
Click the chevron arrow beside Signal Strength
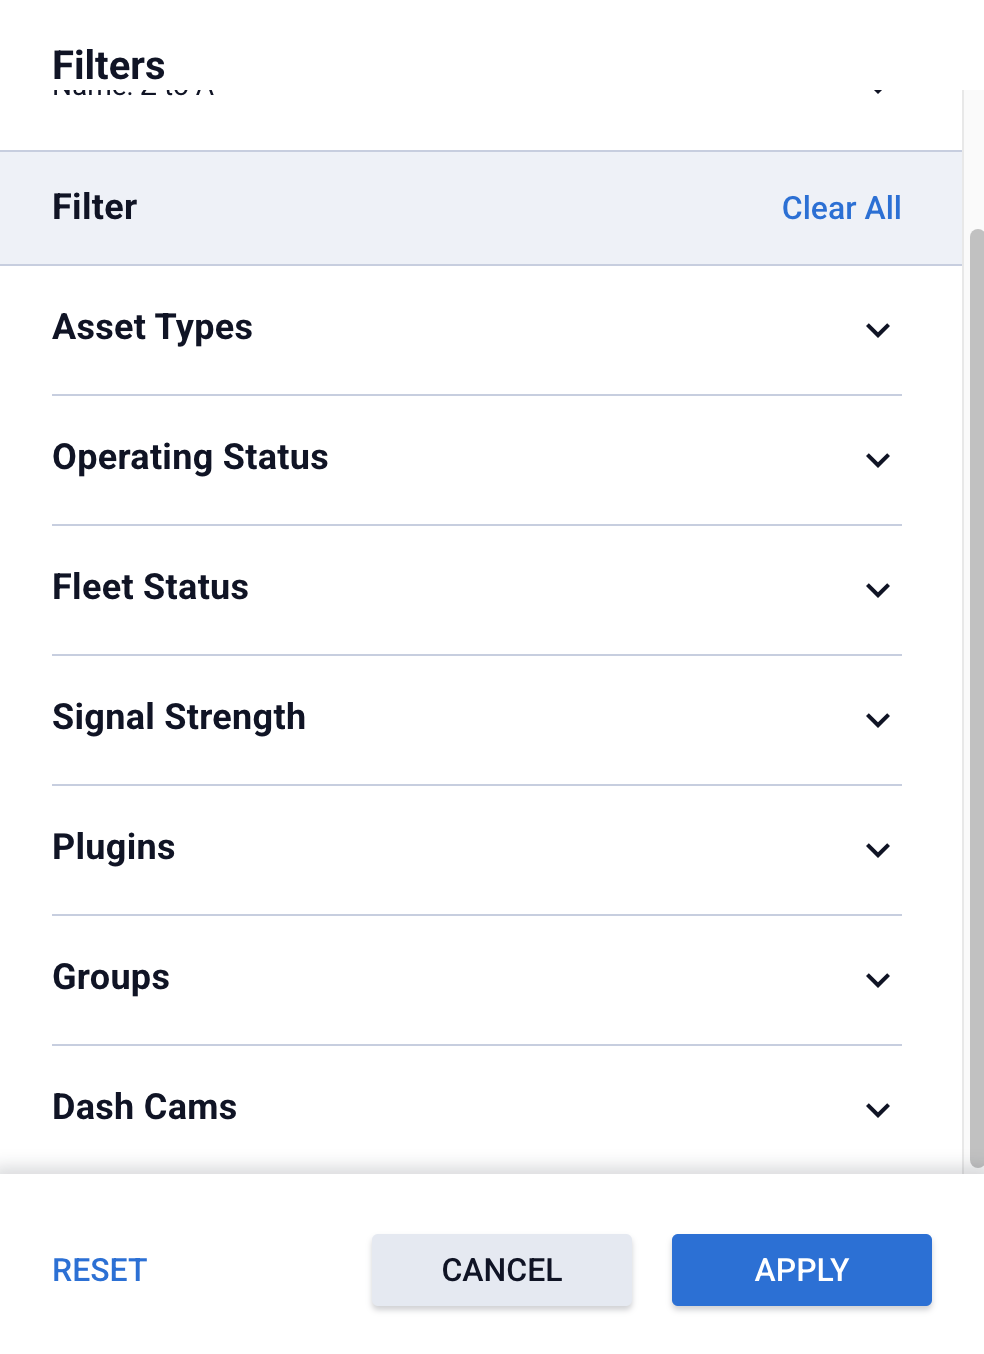(878, 720)
